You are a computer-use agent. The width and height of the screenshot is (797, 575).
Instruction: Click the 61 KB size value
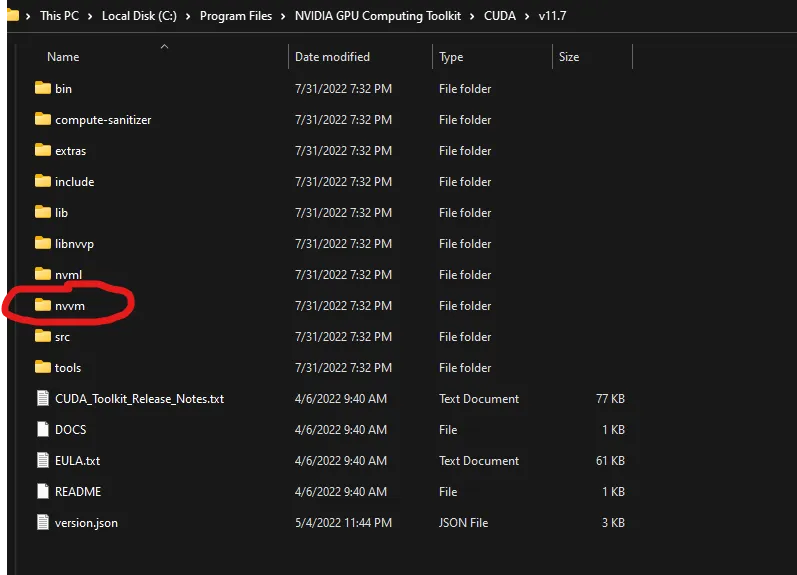610,461
